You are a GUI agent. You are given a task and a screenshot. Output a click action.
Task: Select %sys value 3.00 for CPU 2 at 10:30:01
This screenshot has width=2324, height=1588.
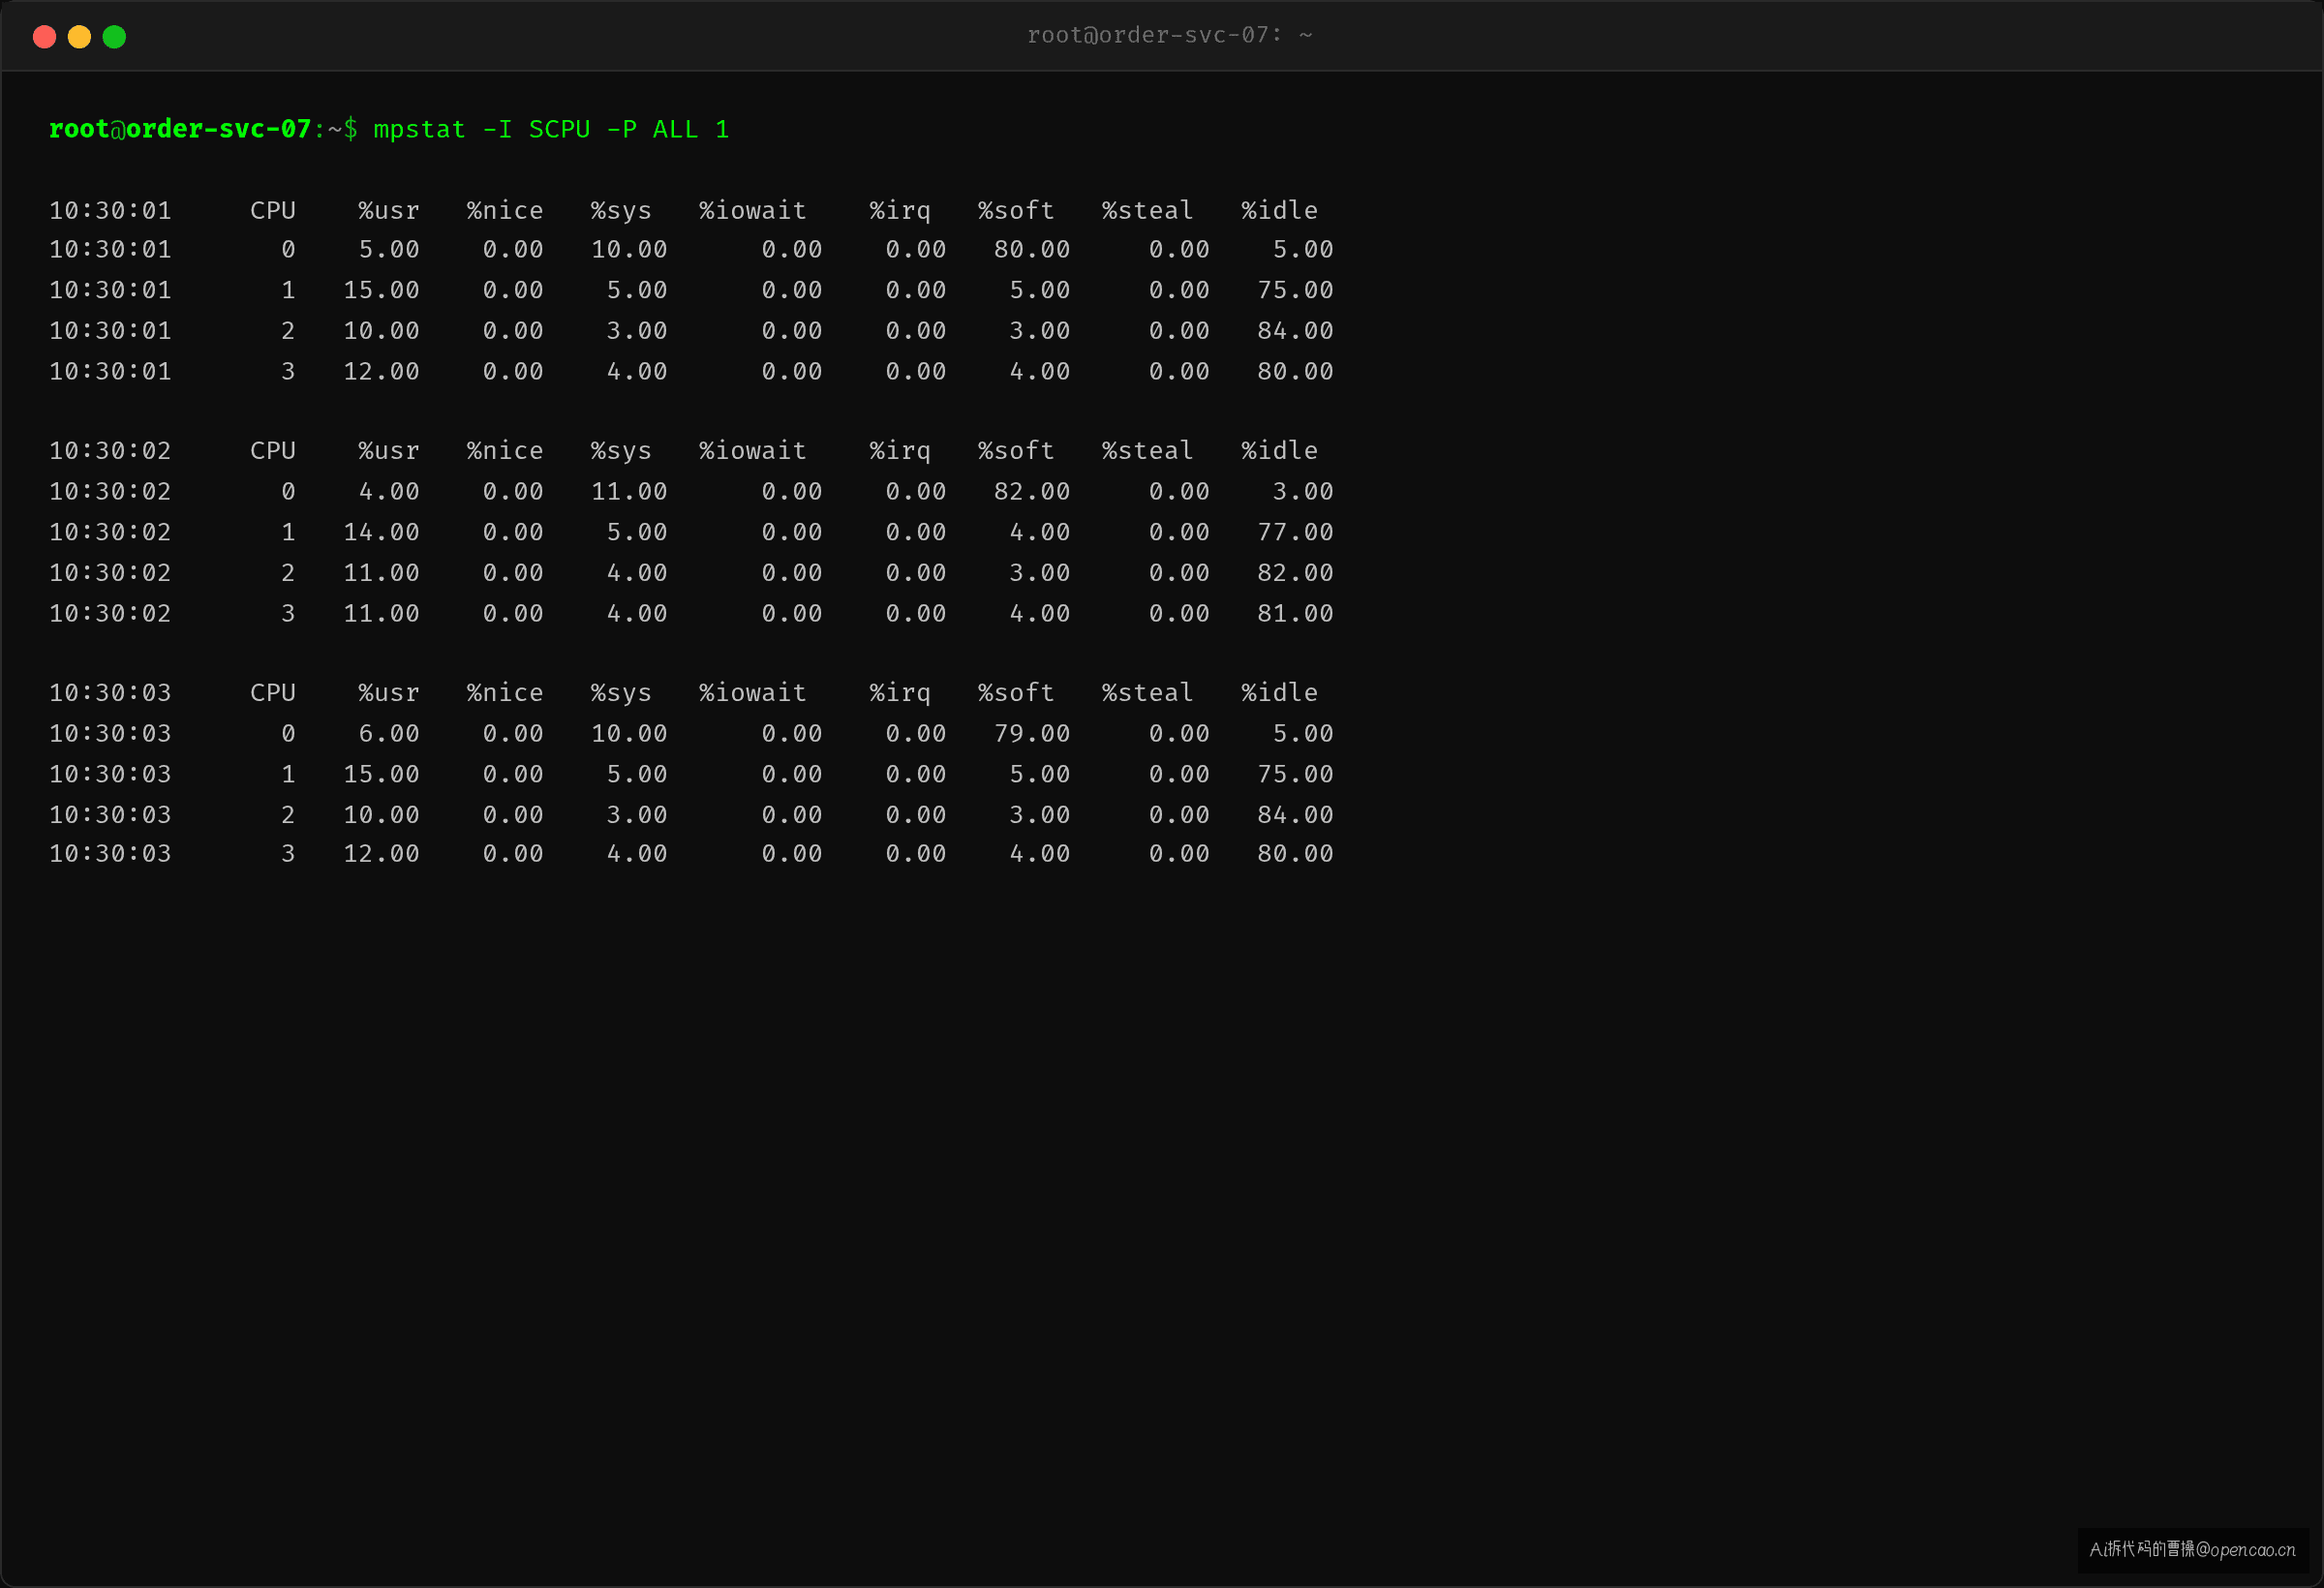(637, 330)
